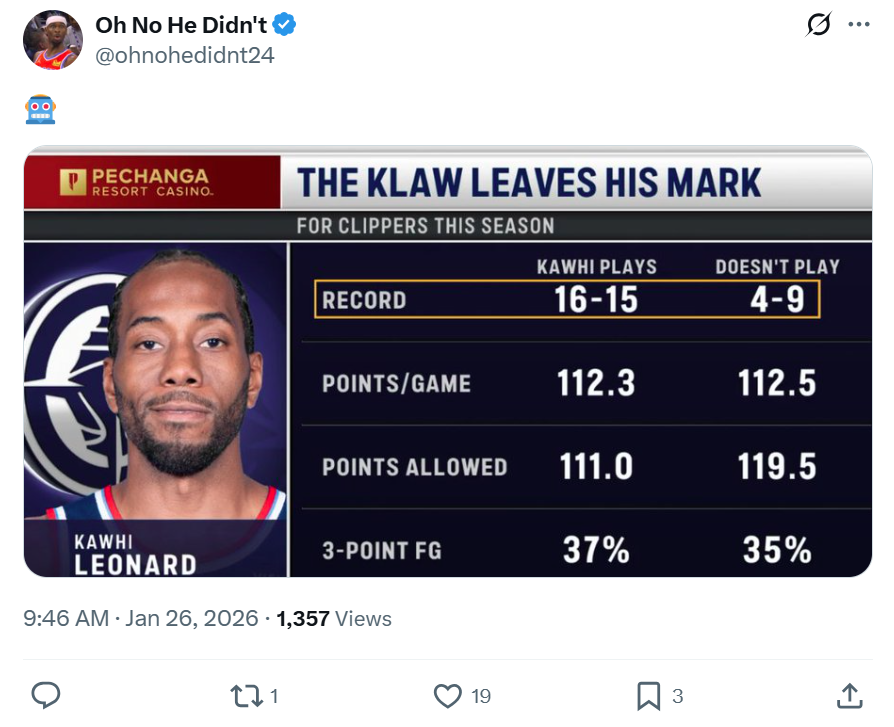Bookmark this post
894x727 pixels.
pos(648,695)
